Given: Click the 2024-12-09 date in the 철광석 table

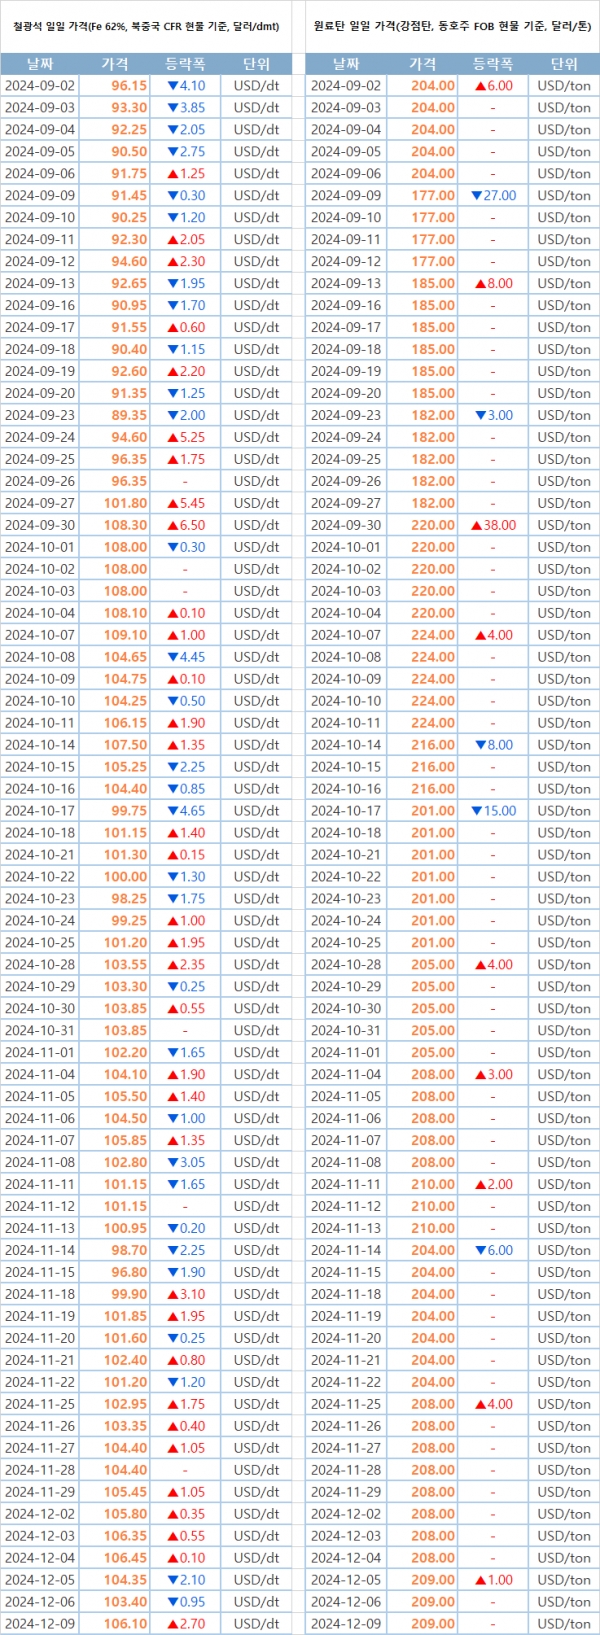Looking at the screenshot, I should point(40,1624).
